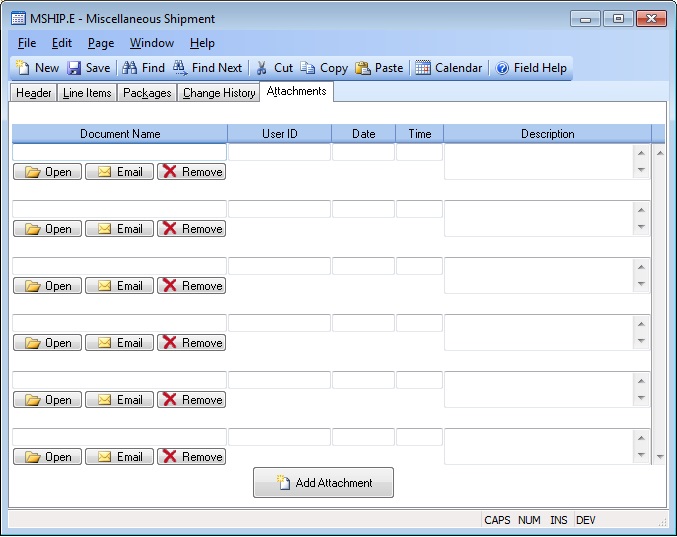Click the Cut scissors icon
Image resolution: width=677 pixels, height=537 pixels.
[x=262, y=68]
